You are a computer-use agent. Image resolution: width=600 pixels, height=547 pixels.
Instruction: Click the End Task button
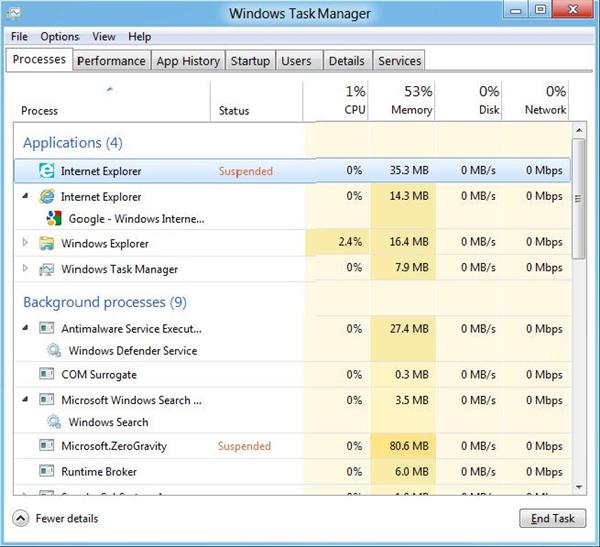pyautogui.click(x=553, y=518)
